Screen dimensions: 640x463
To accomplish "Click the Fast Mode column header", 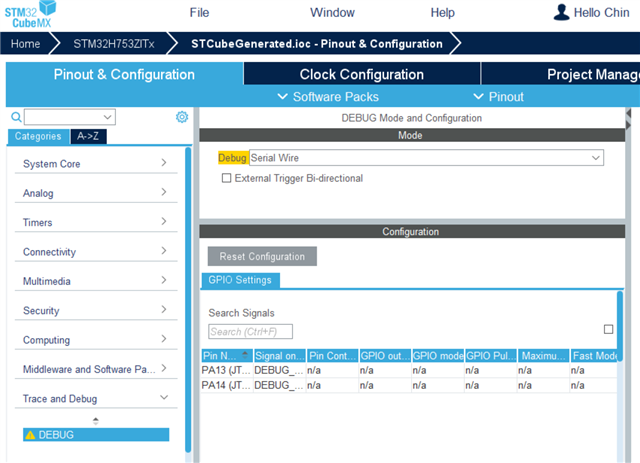I will [594, 356].
